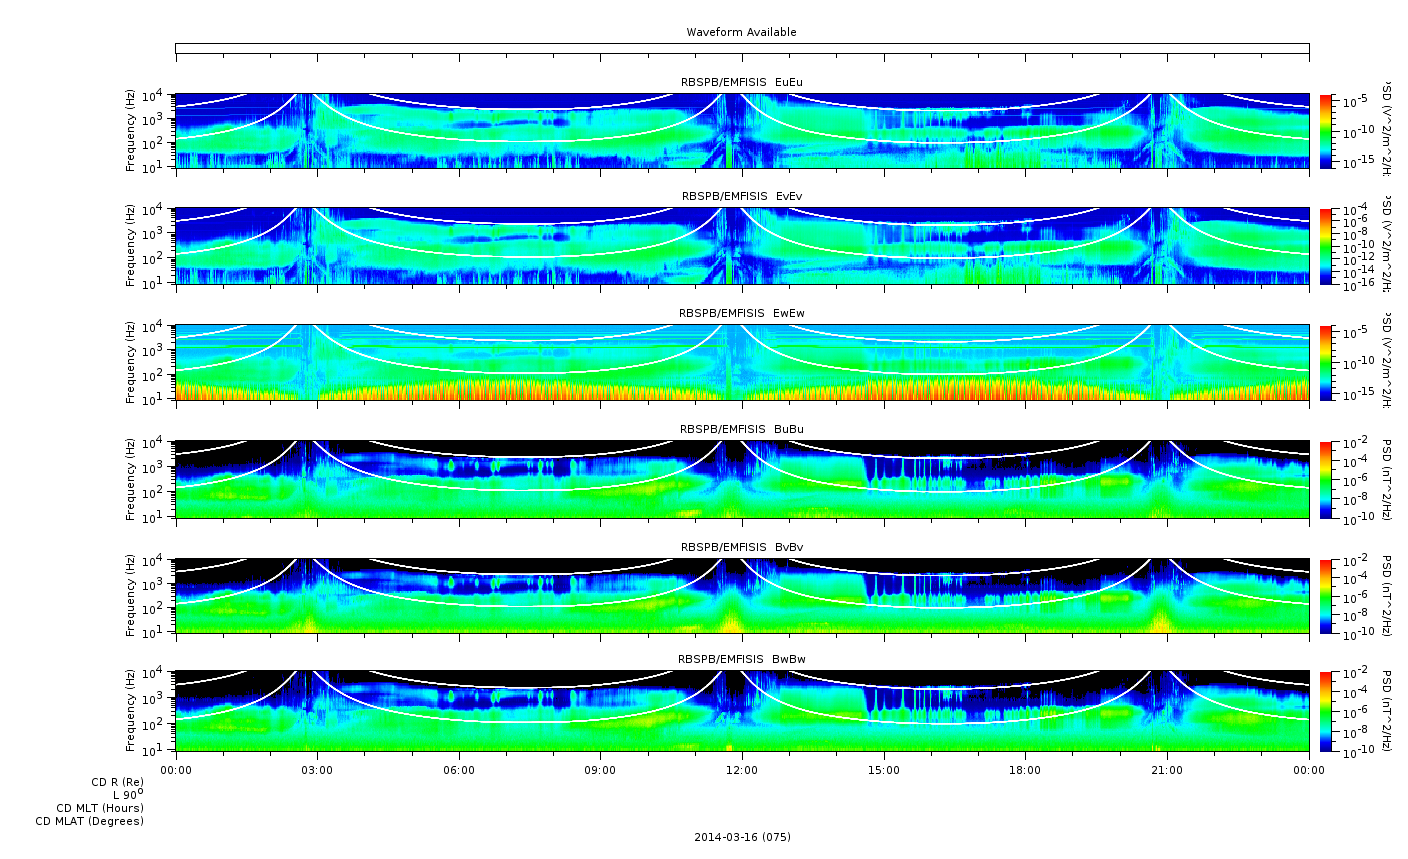Click the "CD R (Re)" ephemeris label
This screenshot has width=1408, height=859.
117,782
